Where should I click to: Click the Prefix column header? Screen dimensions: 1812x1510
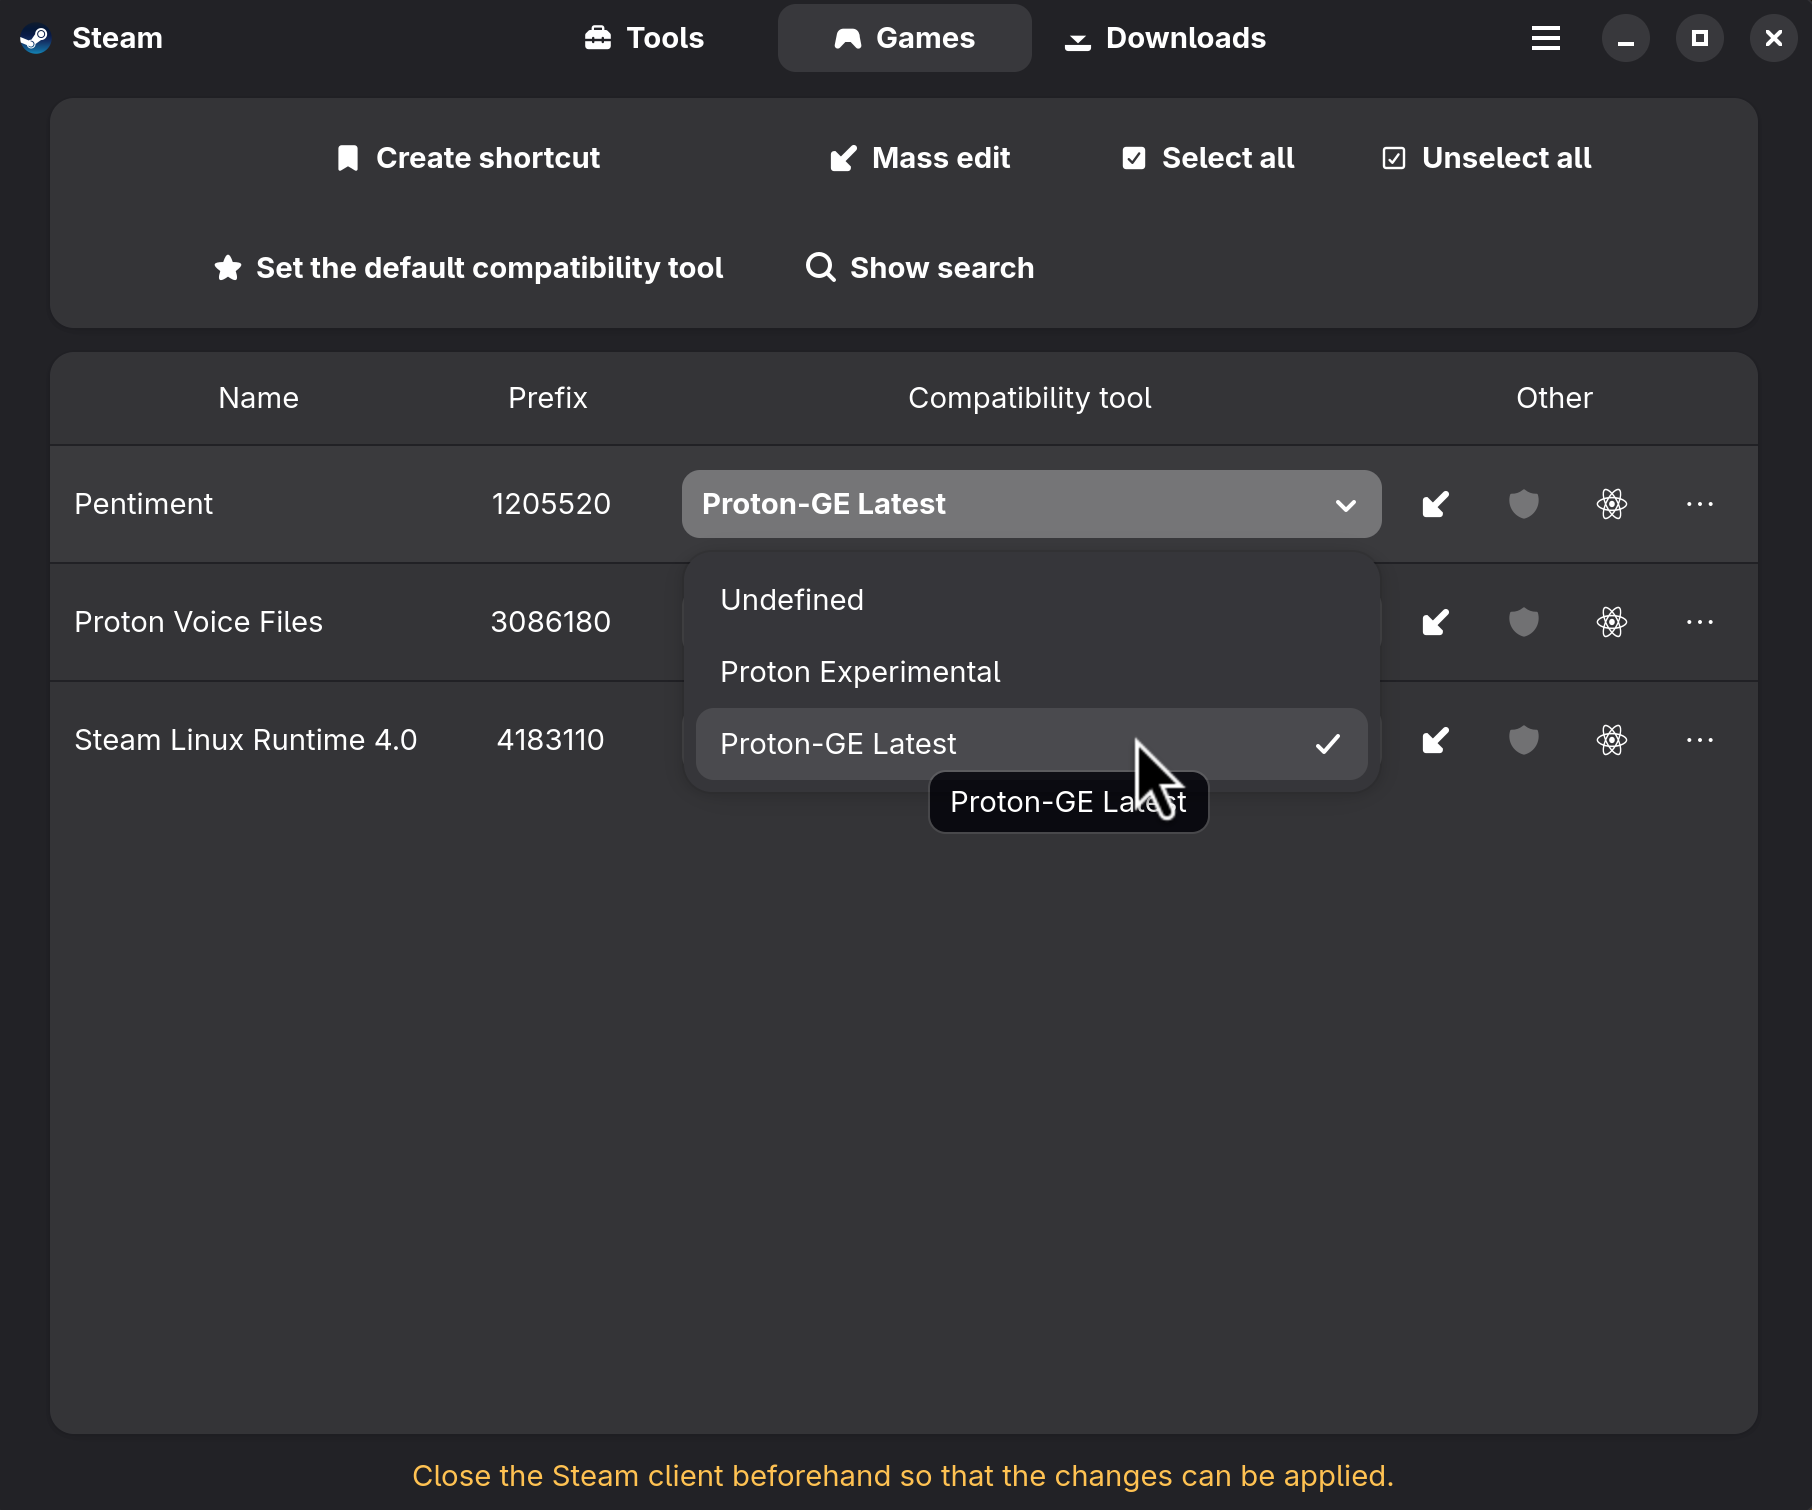click(548, 398)
